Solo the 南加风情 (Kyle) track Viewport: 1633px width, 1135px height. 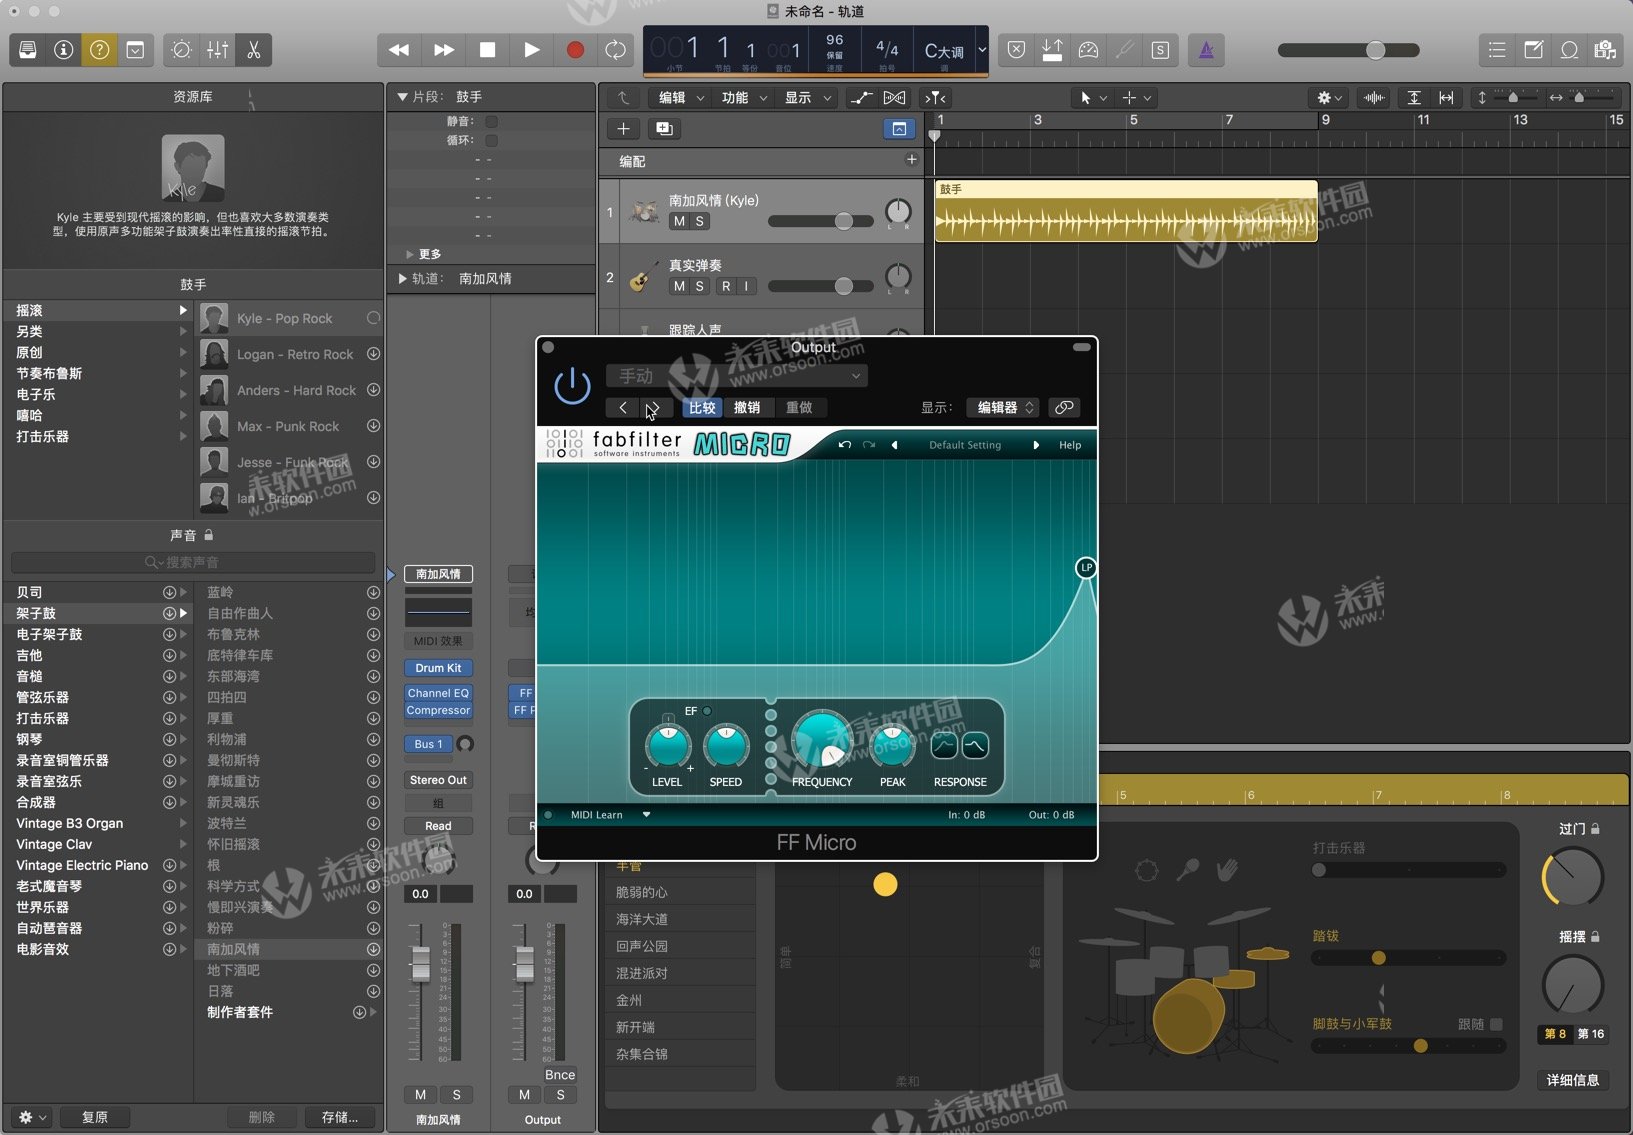(x=700, y=221)
